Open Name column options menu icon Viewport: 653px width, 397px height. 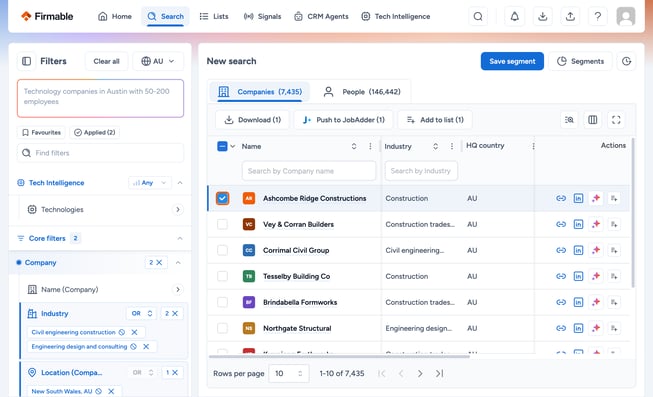[370, 146]
